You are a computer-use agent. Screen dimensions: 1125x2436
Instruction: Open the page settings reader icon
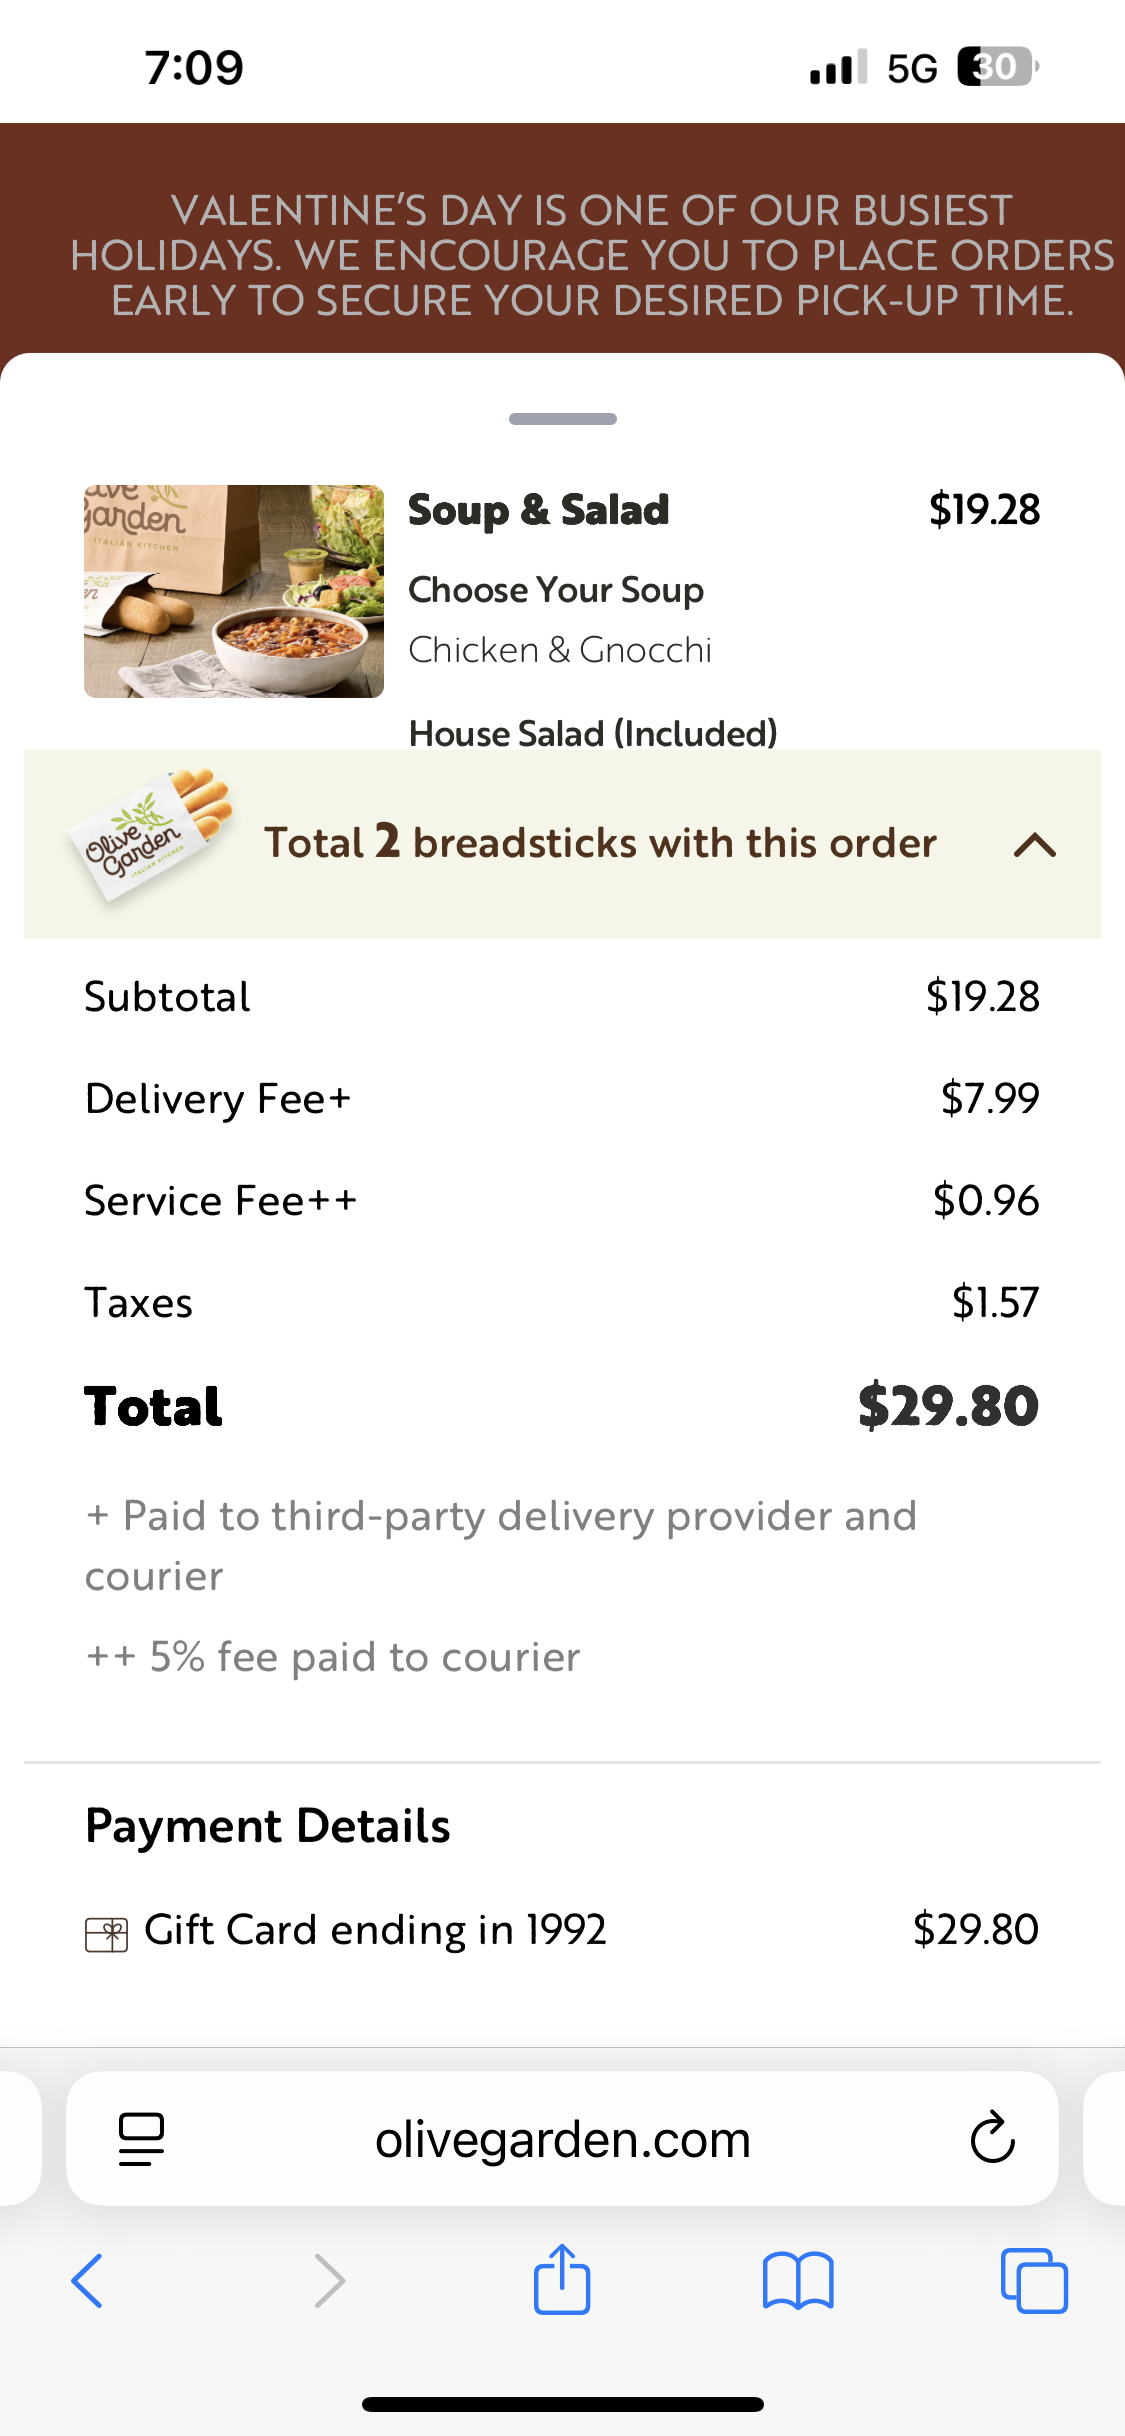141,2139
